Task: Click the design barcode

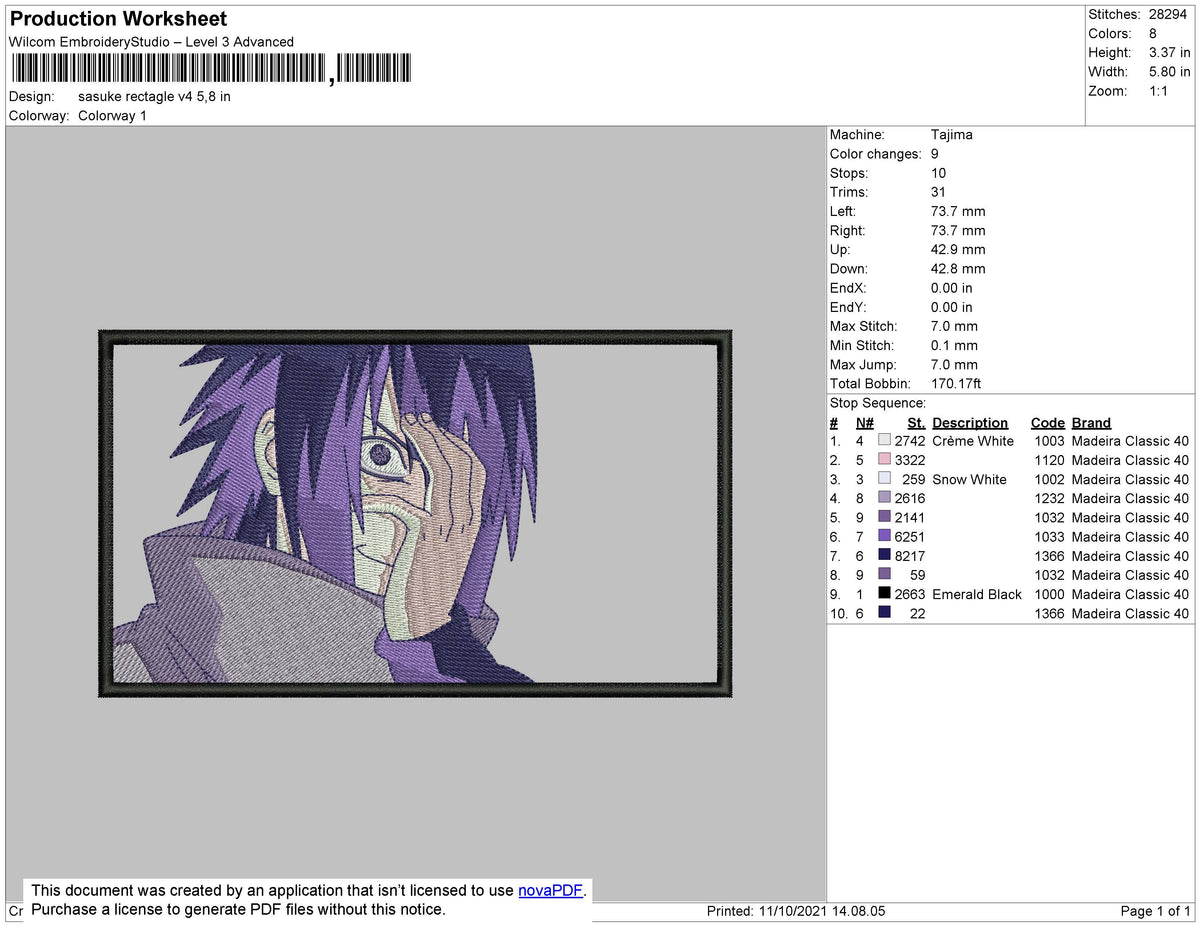Action: tap(210, 67)
